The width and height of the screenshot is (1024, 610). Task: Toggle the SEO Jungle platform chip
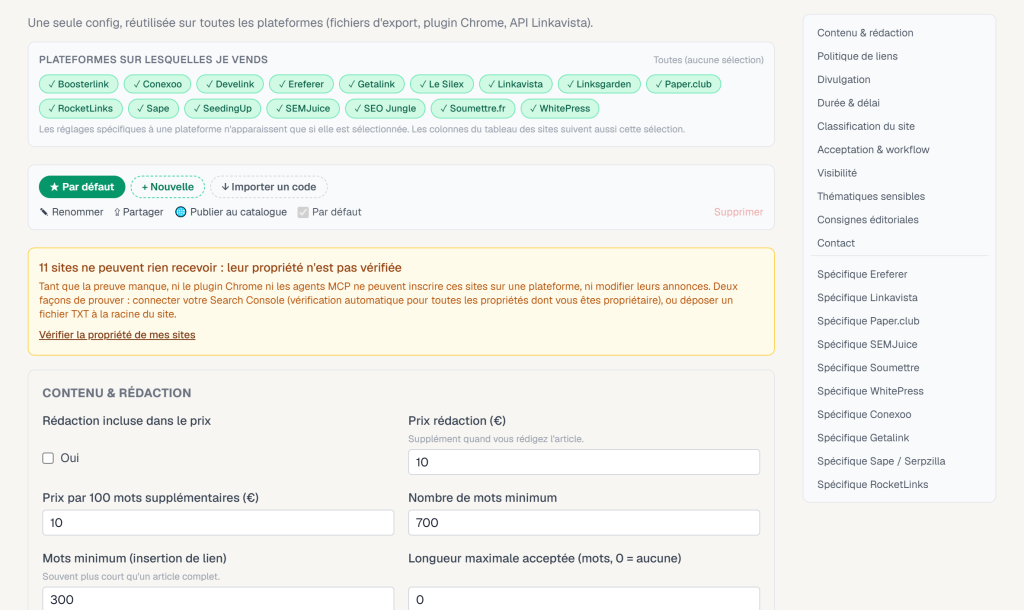coord(385,108)
